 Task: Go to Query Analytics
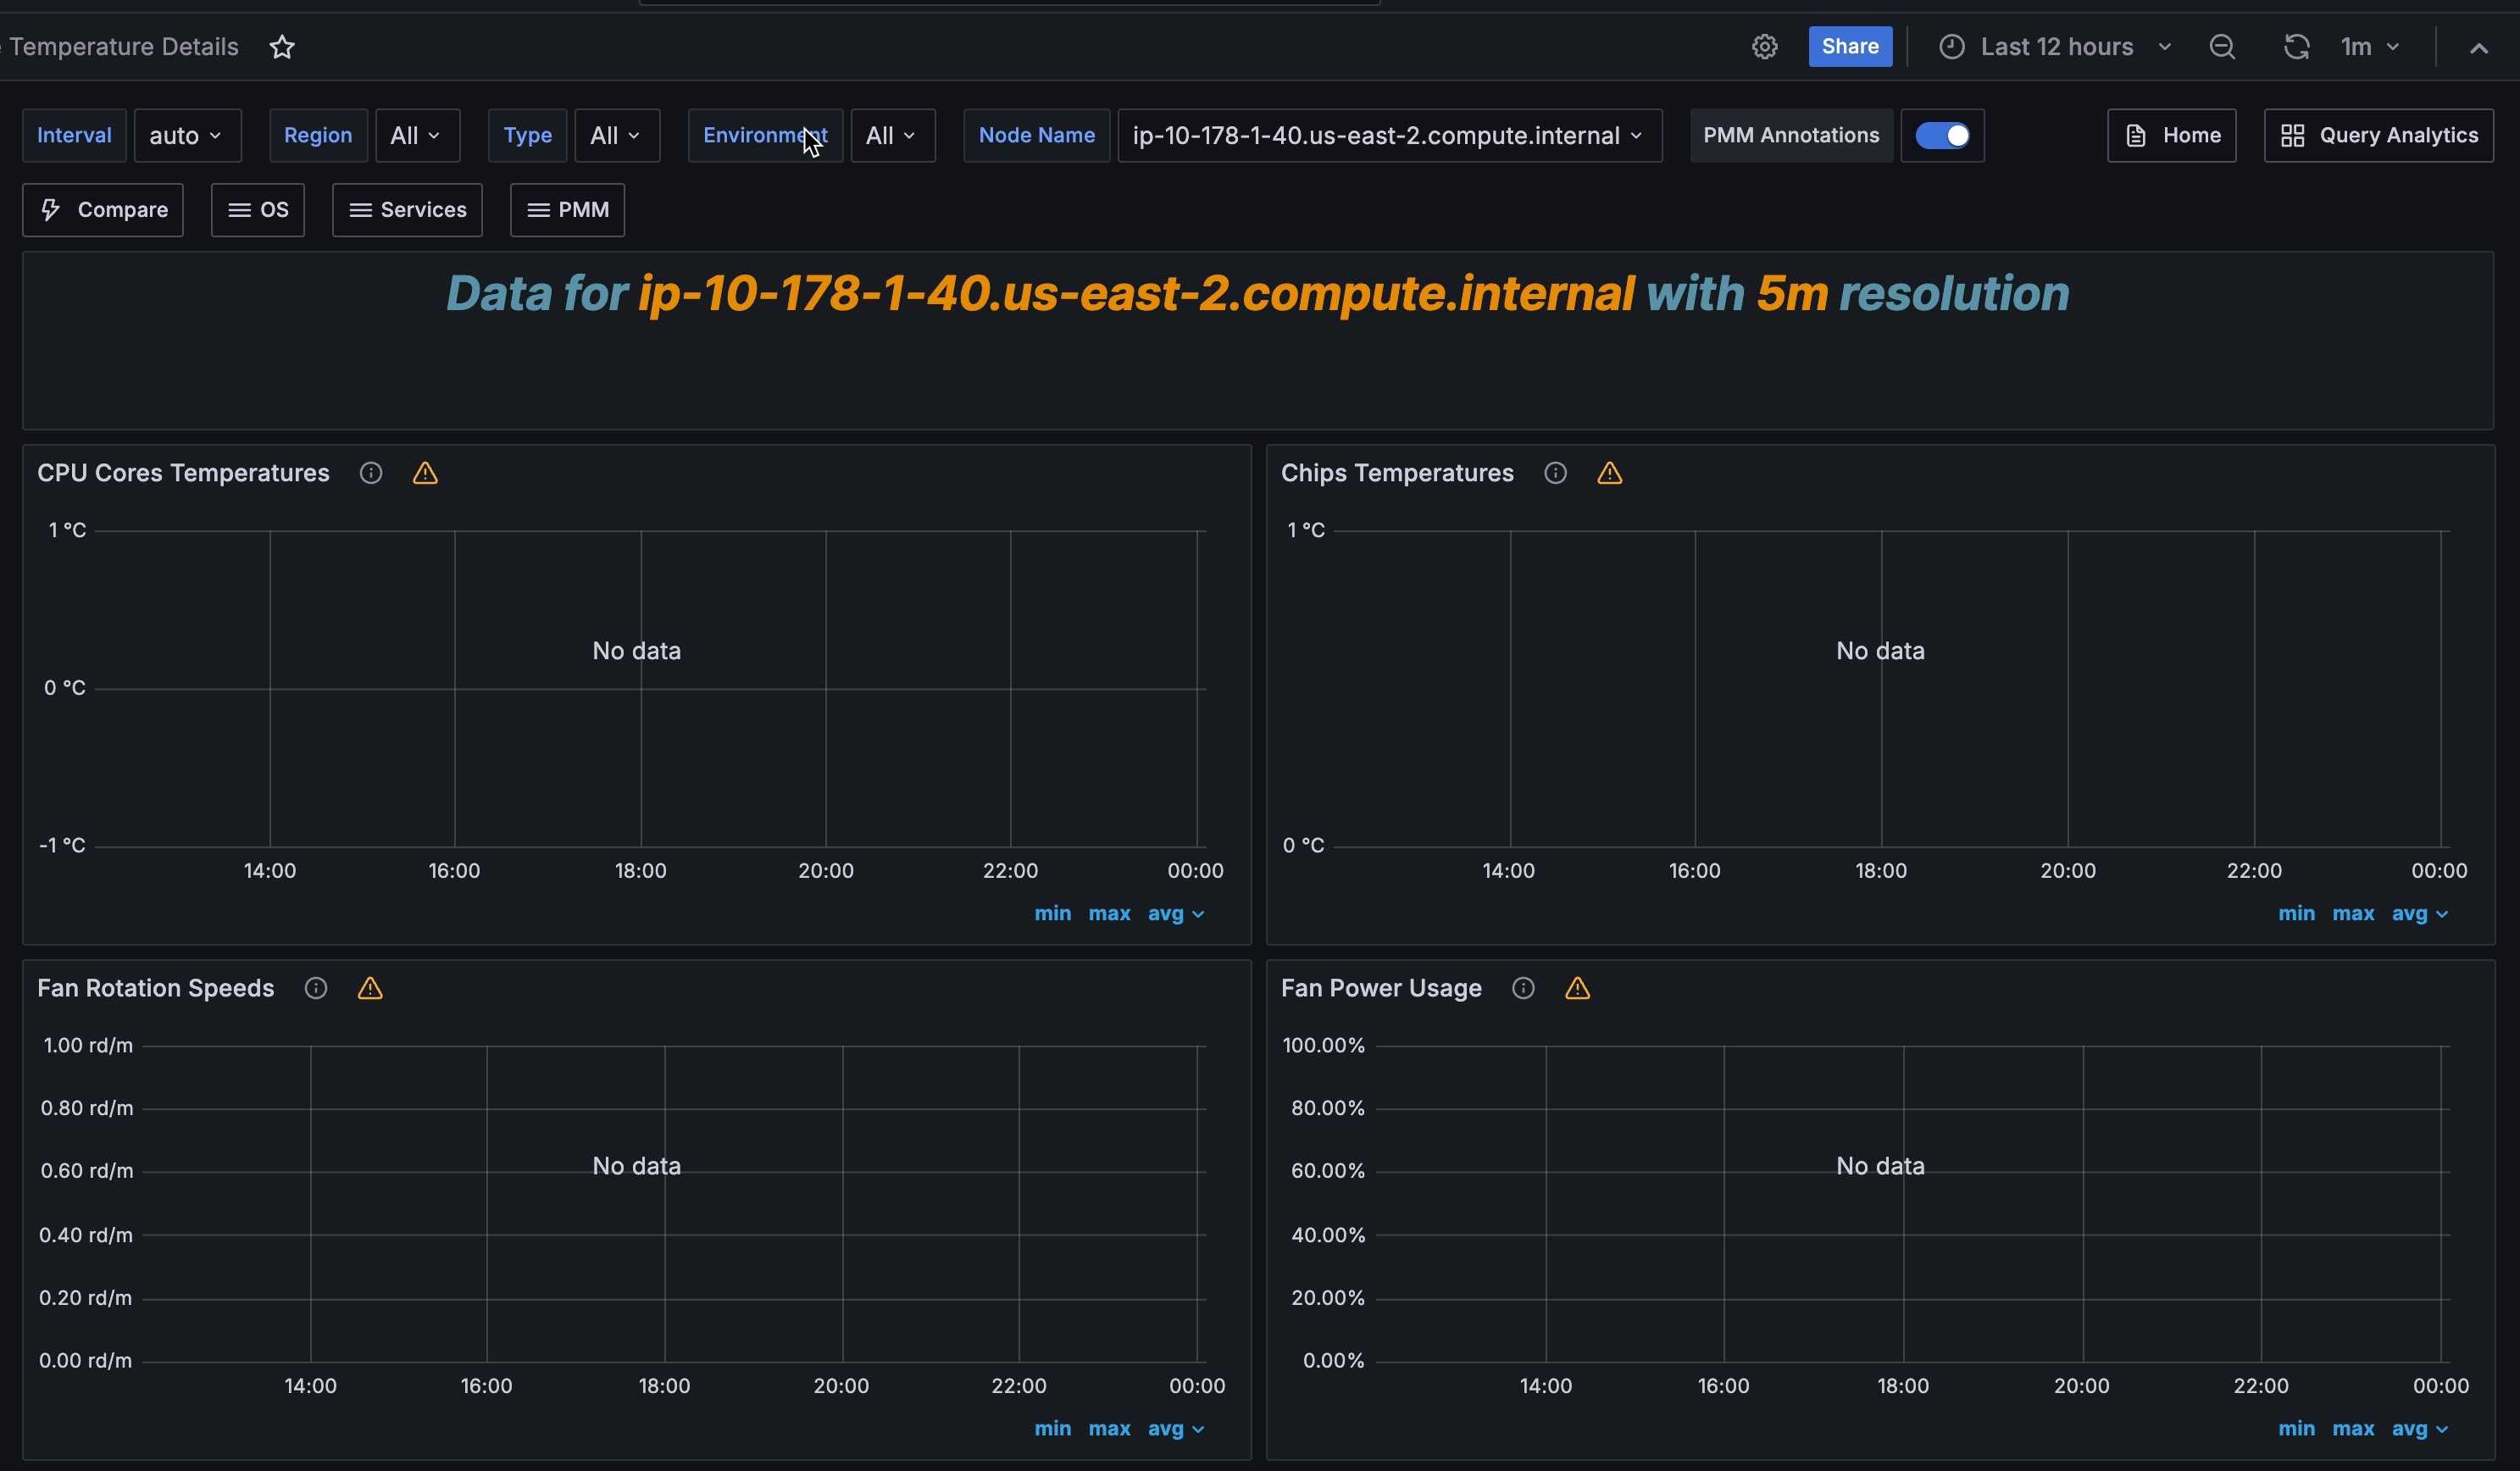(2378, 135)
